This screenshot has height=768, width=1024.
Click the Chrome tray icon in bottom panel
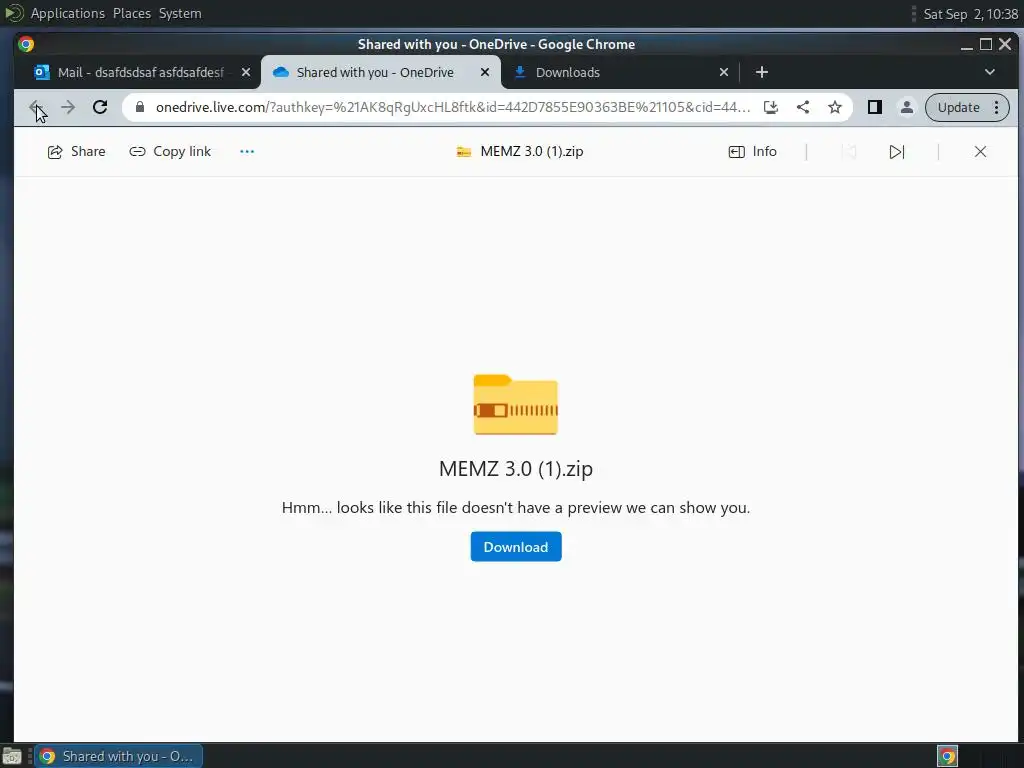pyautogui.click(x=947, y=756)
